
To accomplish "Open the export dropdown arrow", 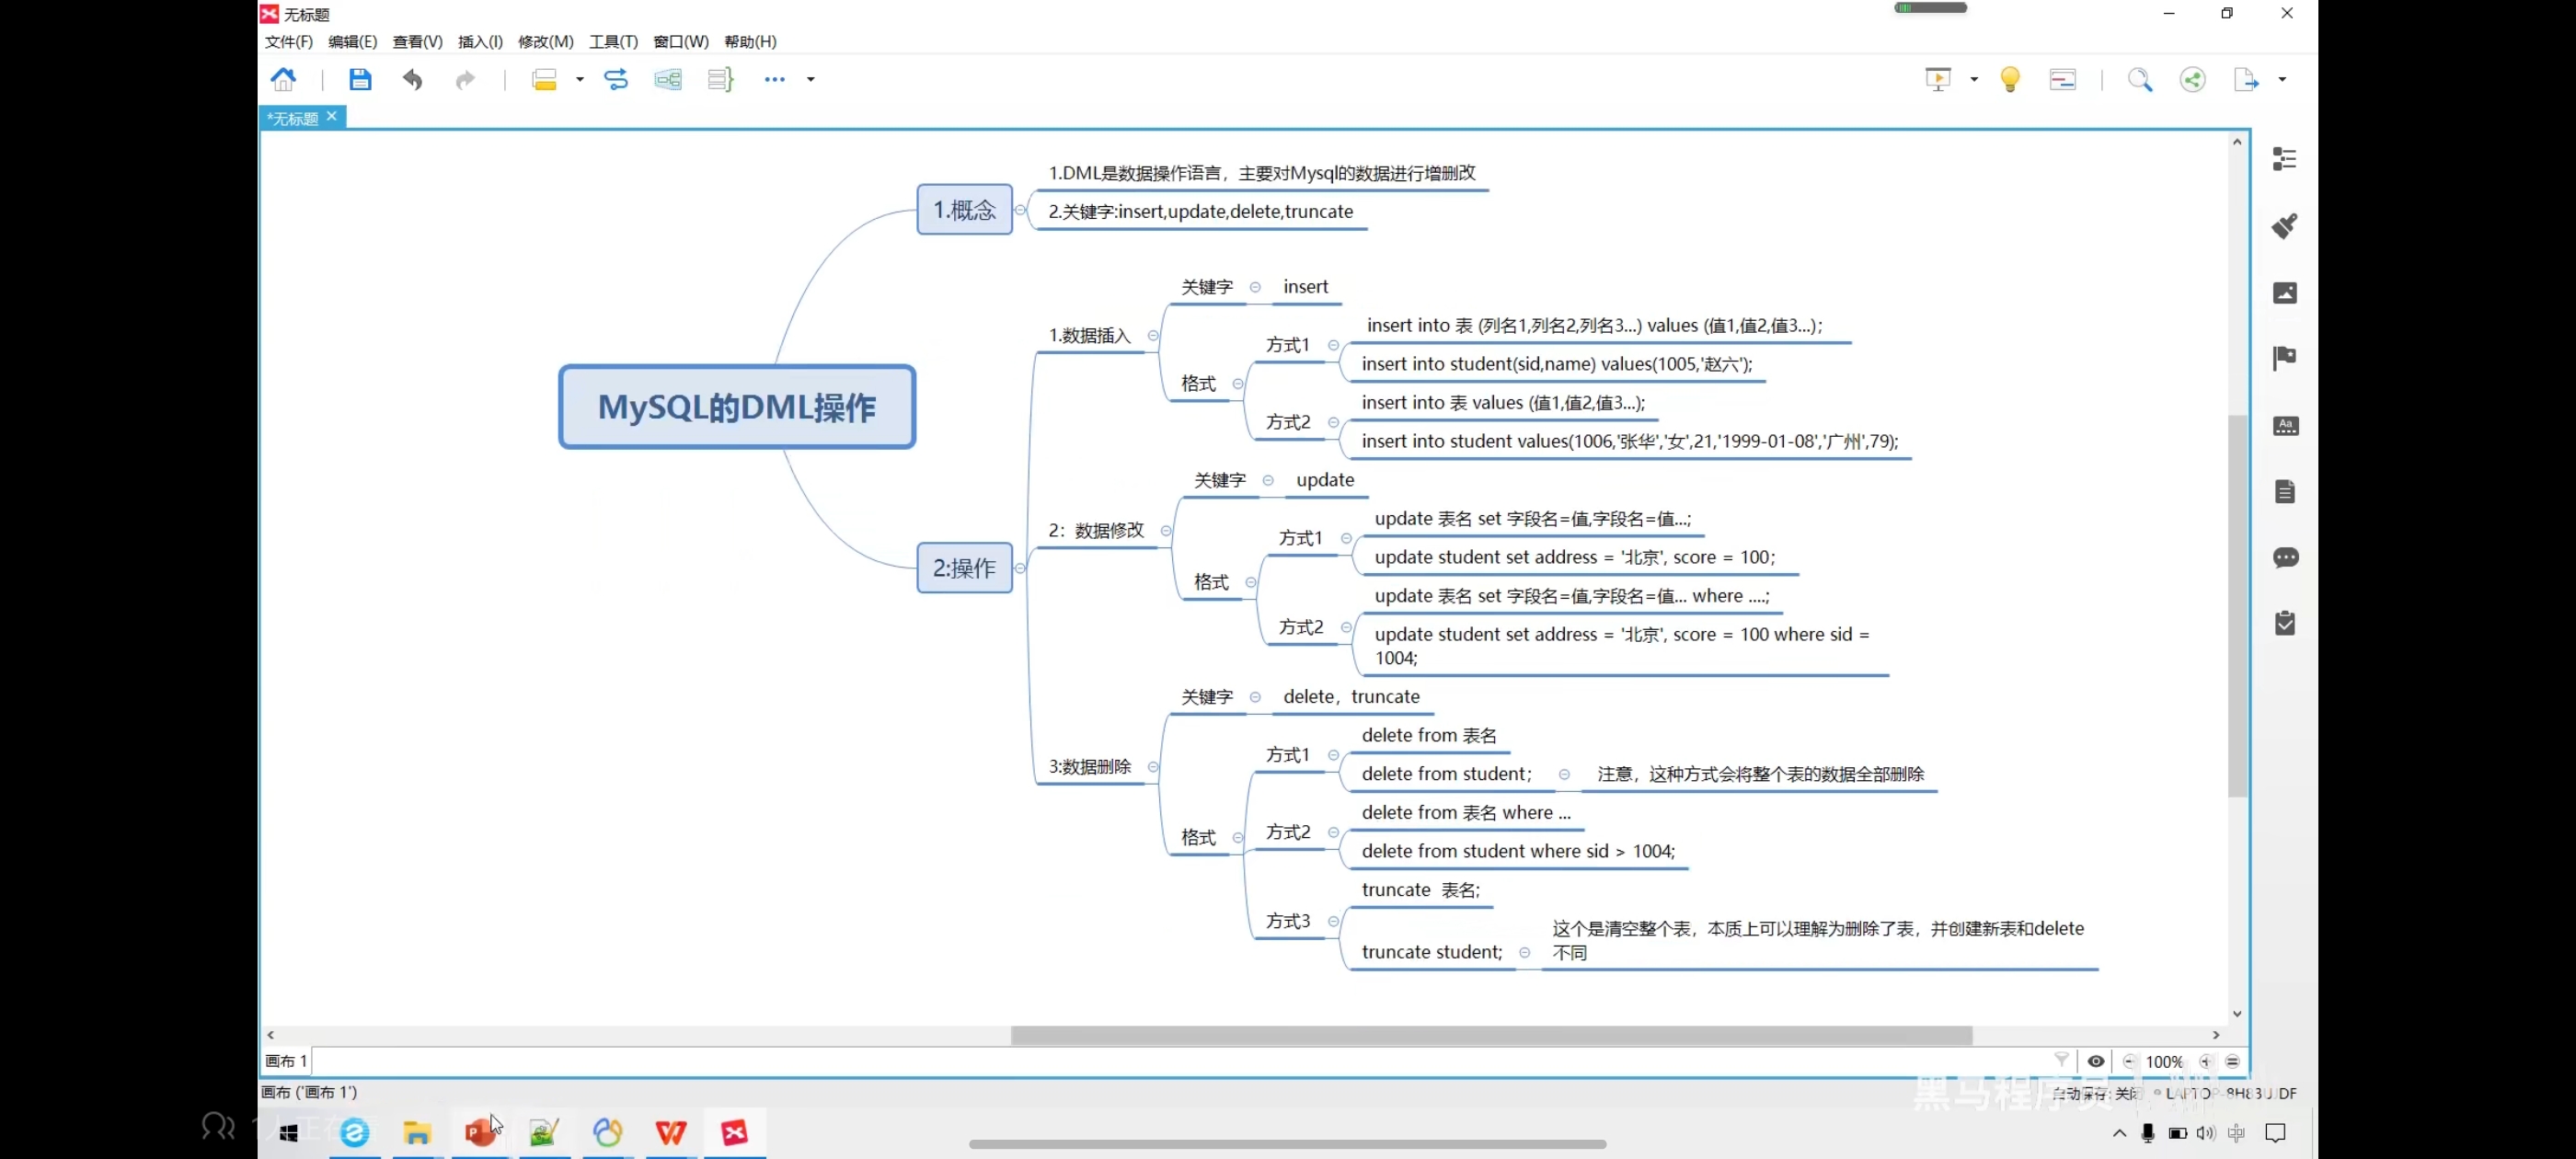I will (2282, 79).
